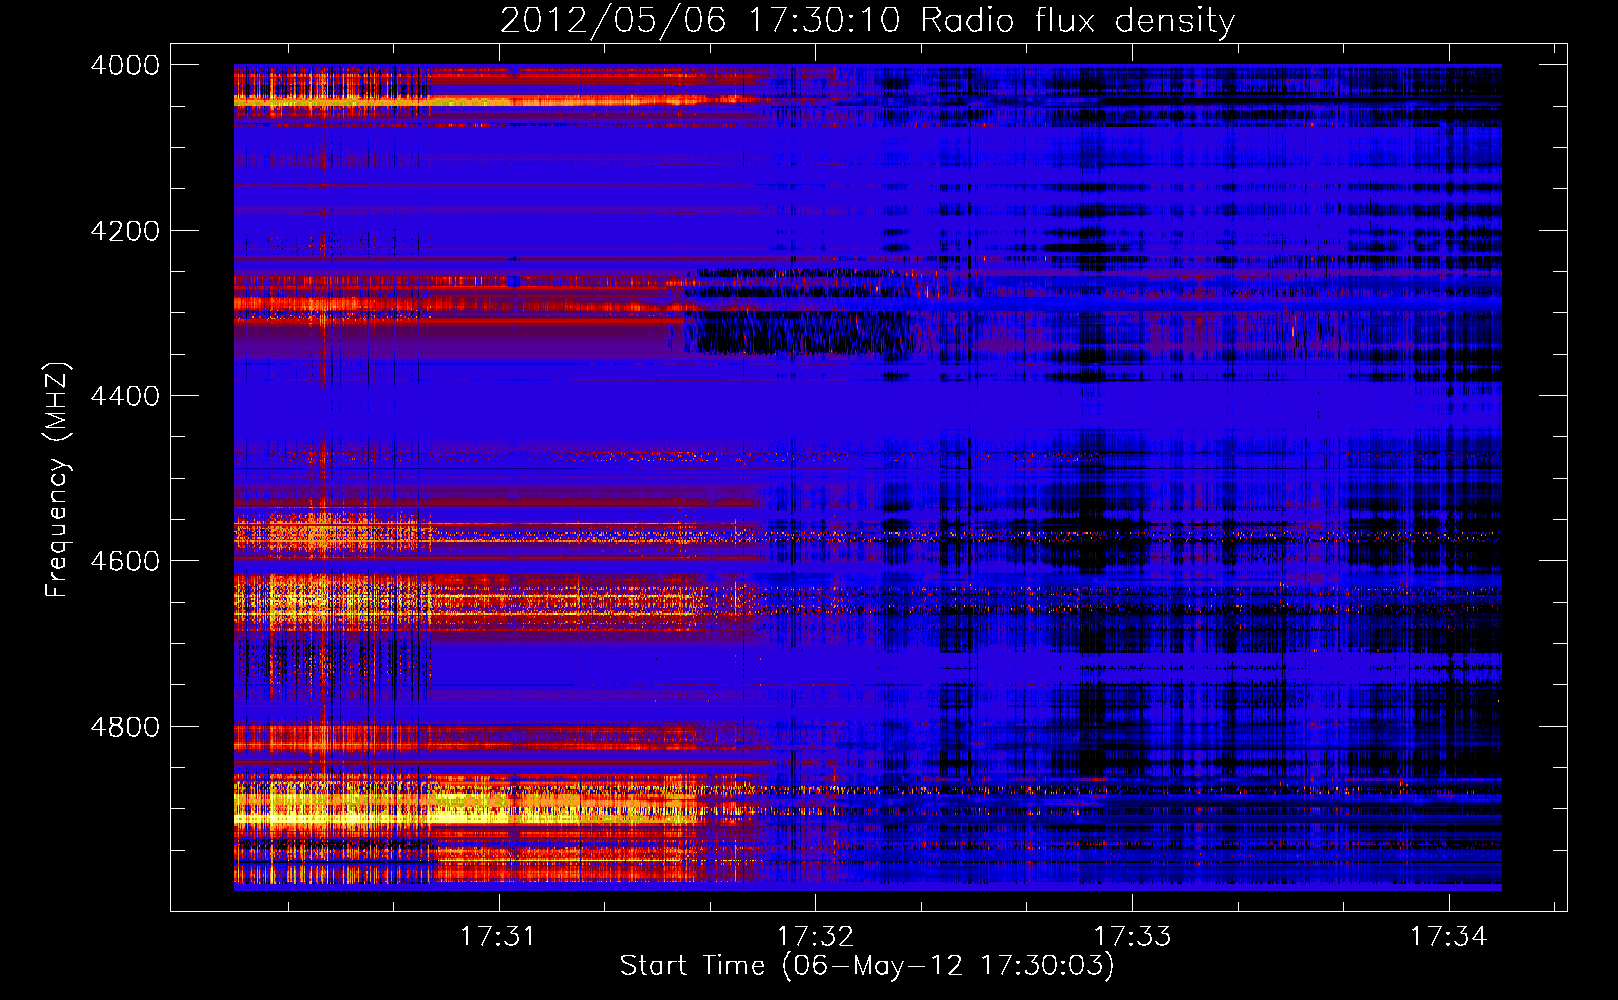The width and height of the screenshot is (1618, 1000).
Task: Click the 4600 frequency axis label
Action: [x=125, y=561]
